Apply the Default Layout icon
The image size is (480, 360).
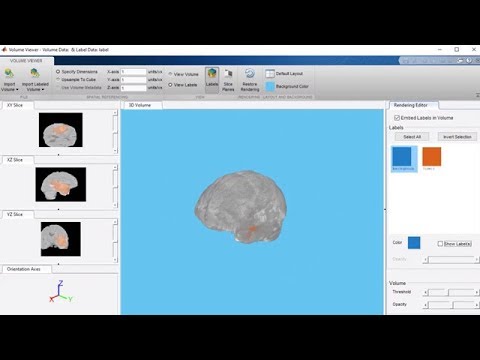click(270, 74)
